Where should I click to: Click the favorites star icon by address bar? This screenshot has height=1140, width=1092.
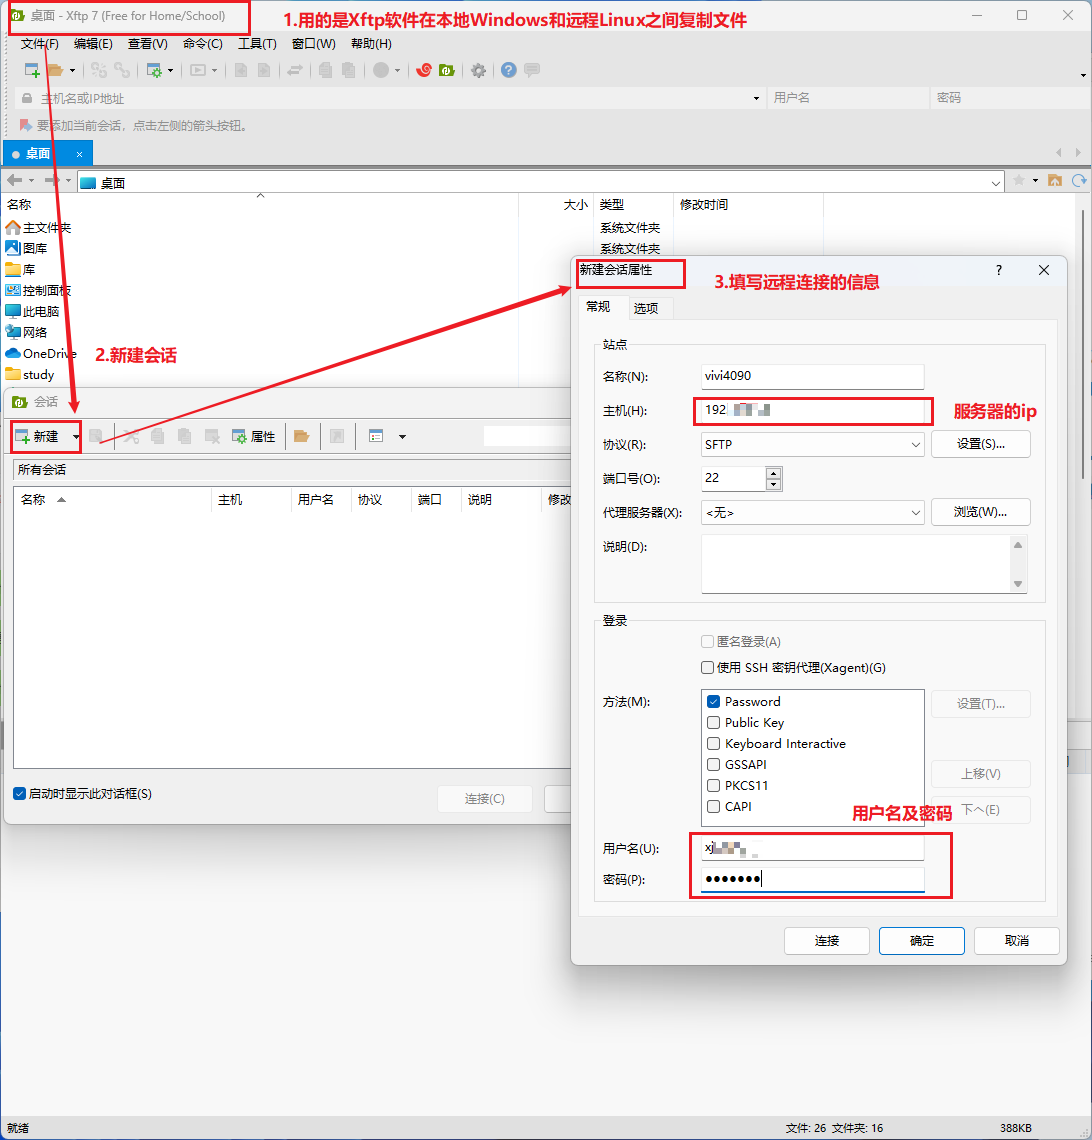coord(1019,180)
